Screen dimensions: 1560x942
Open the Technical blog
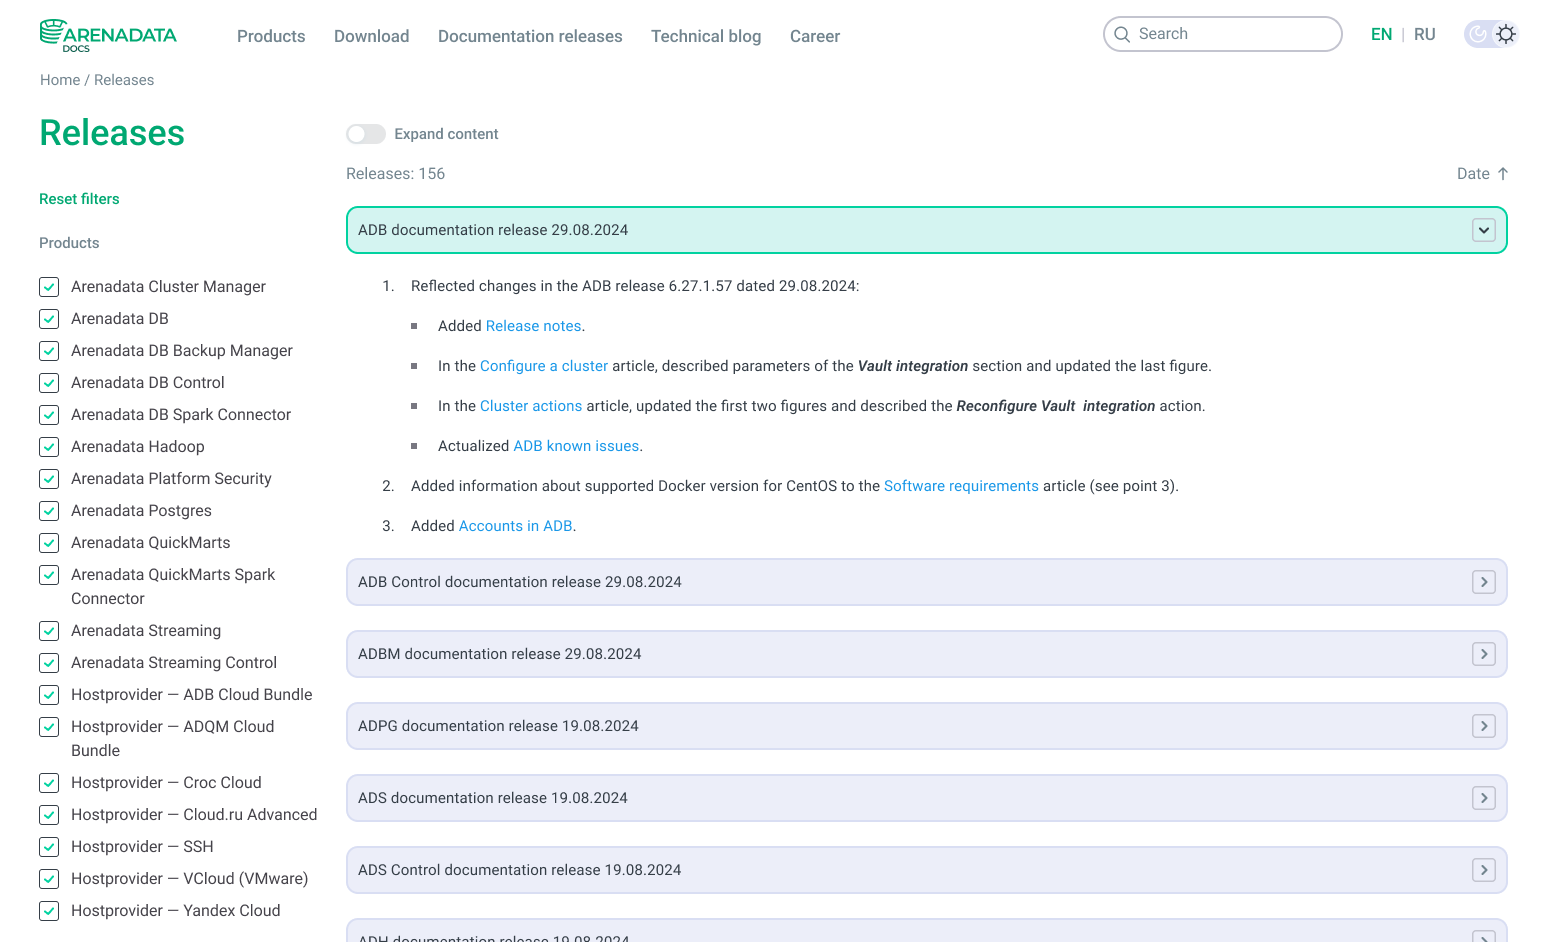pyautogui.click(x=706, y=36)
